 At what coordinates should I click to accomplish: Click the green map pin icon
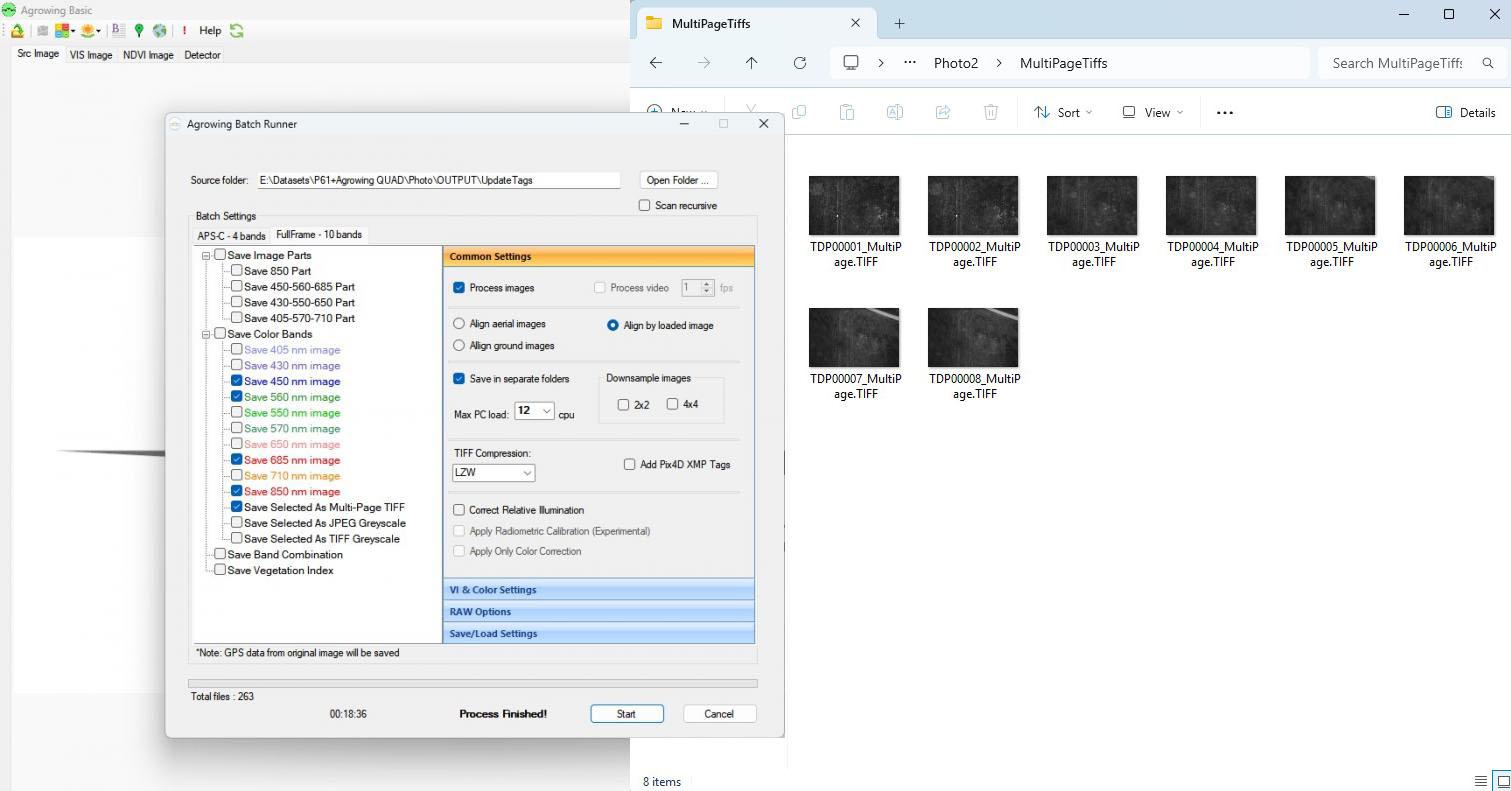pyautogui.click(x=139, y=31)
